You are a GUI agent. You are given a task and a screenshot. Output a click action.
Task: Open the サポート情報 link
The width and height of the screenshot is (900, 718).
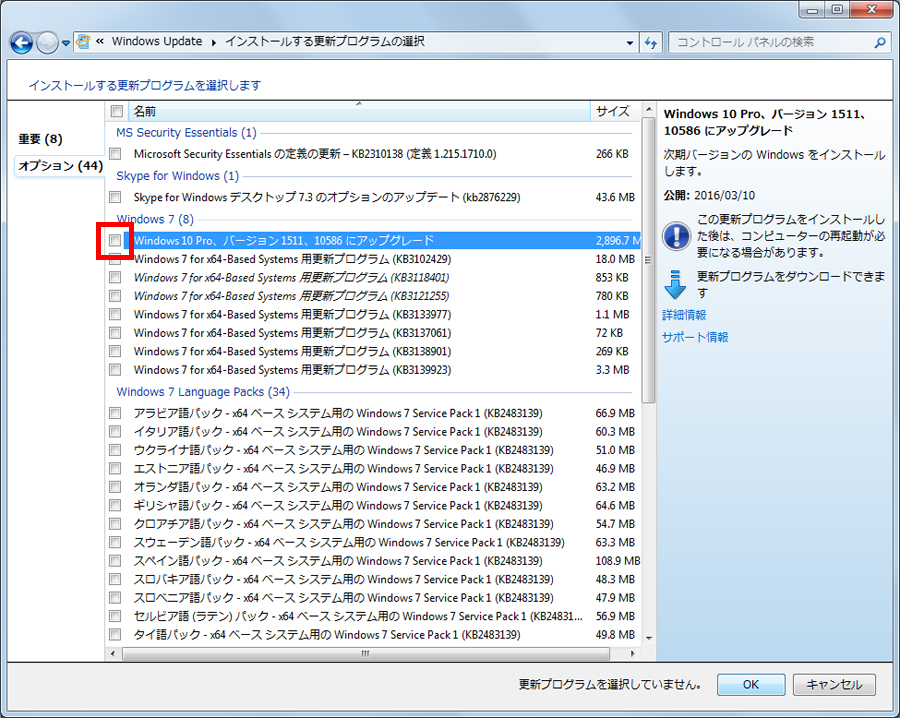pyautogui.click(x=695, y=337)
